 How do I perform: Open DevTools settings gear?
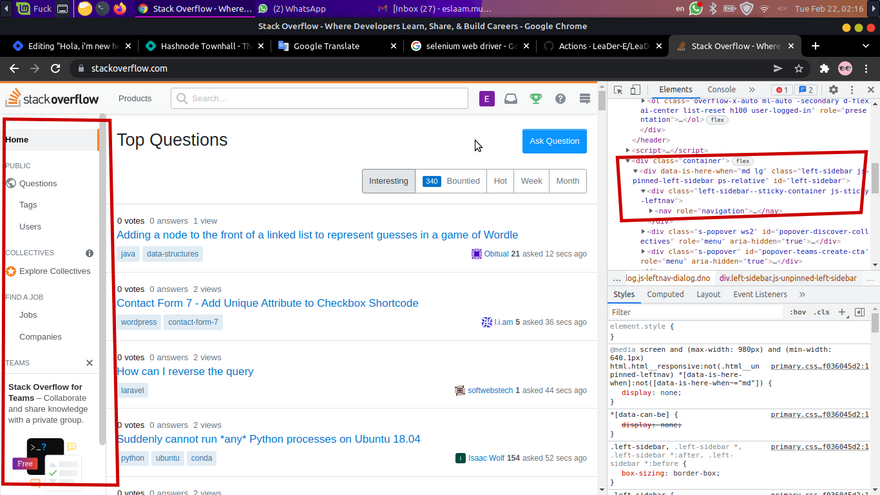[833, 90]
